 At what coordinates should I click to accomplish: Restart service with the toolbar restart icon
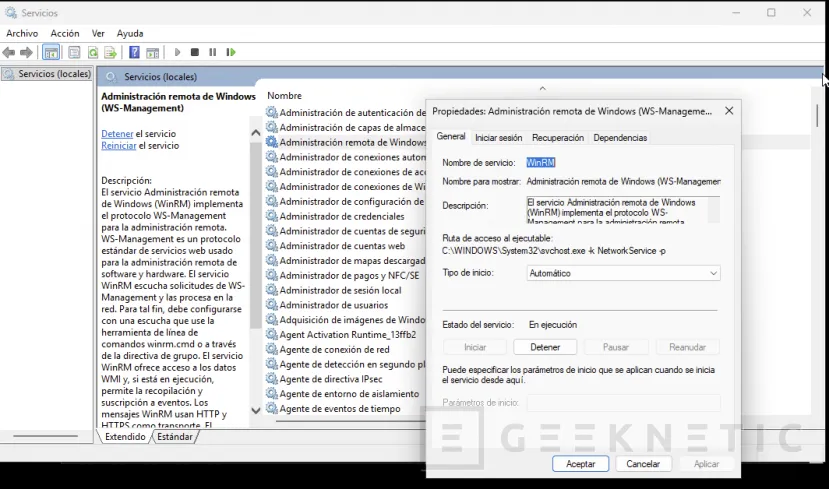pos(231,52)
